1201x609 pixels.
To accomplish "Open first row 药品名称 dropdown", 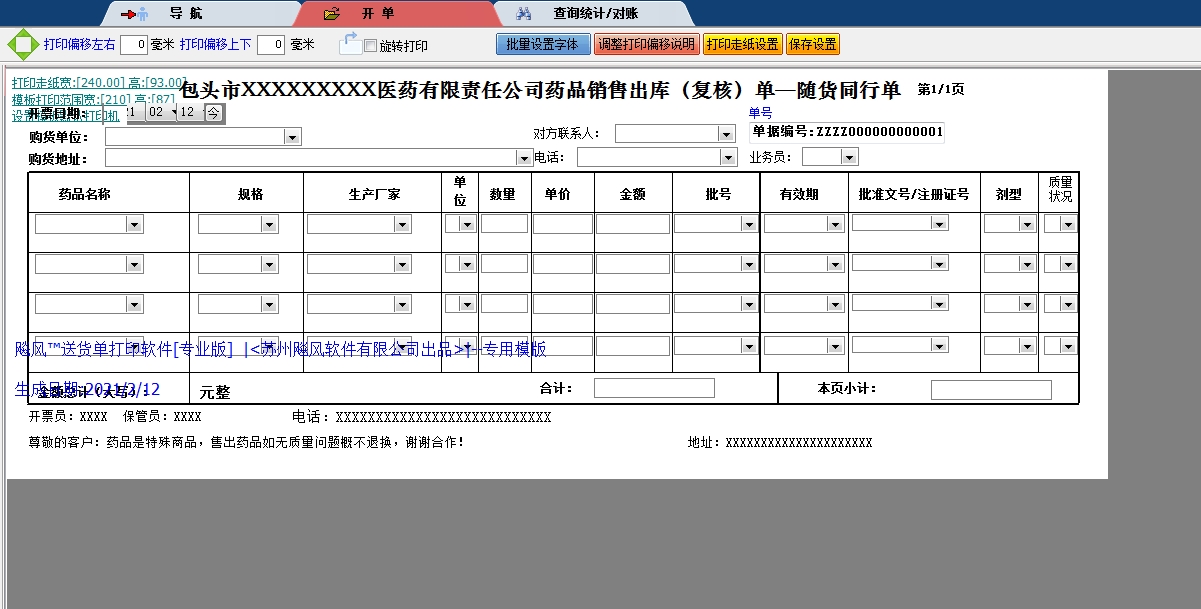I will pyautogui.click(x=134, y=225).
